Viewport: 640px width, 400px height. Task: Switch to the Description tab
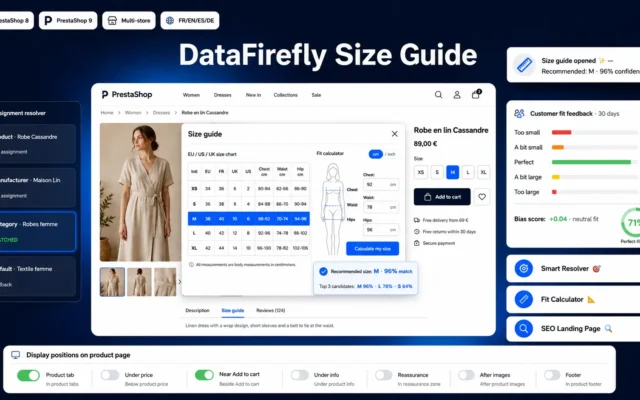click(197, 310)
